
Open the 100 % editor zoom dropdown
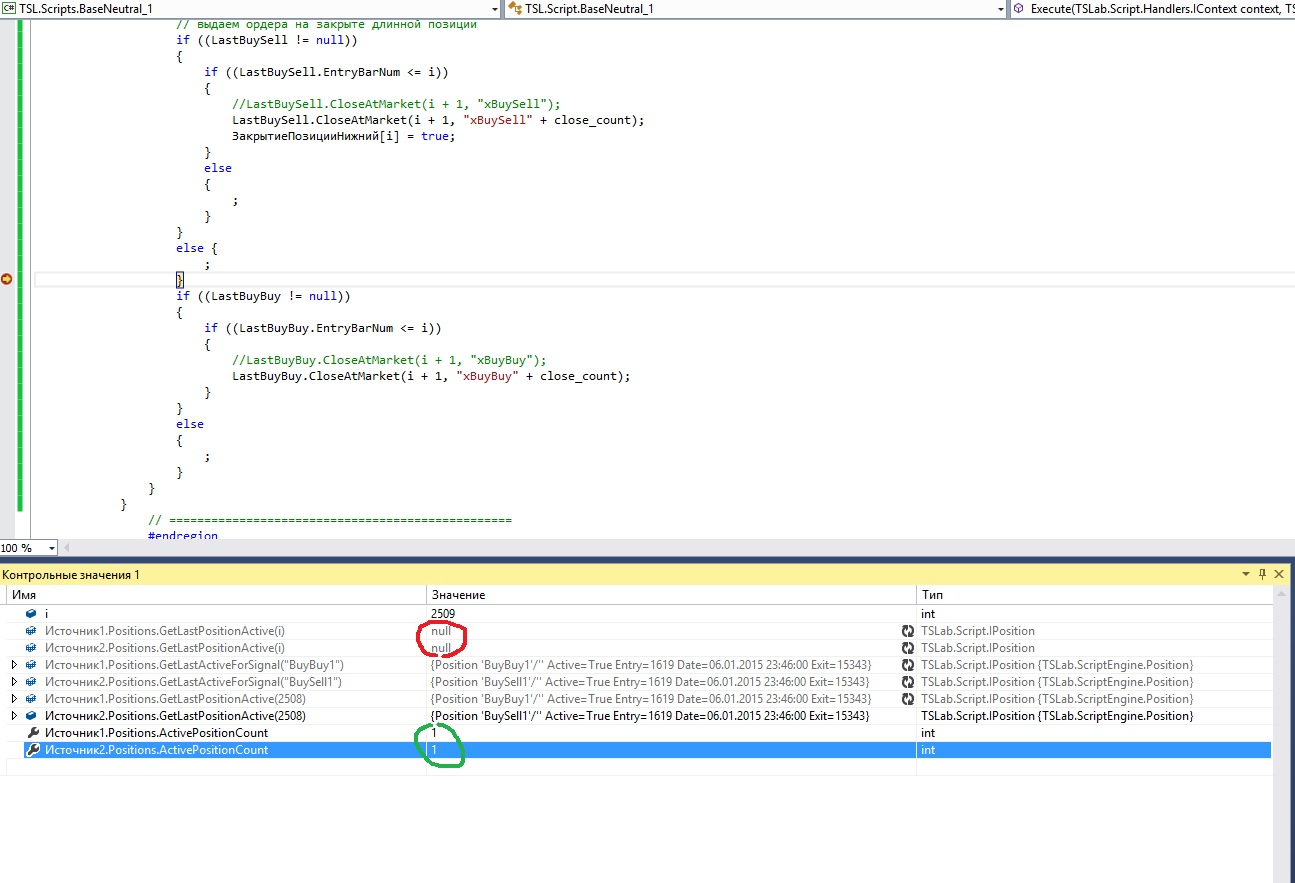pyautogui.click(x=52, y=548)
